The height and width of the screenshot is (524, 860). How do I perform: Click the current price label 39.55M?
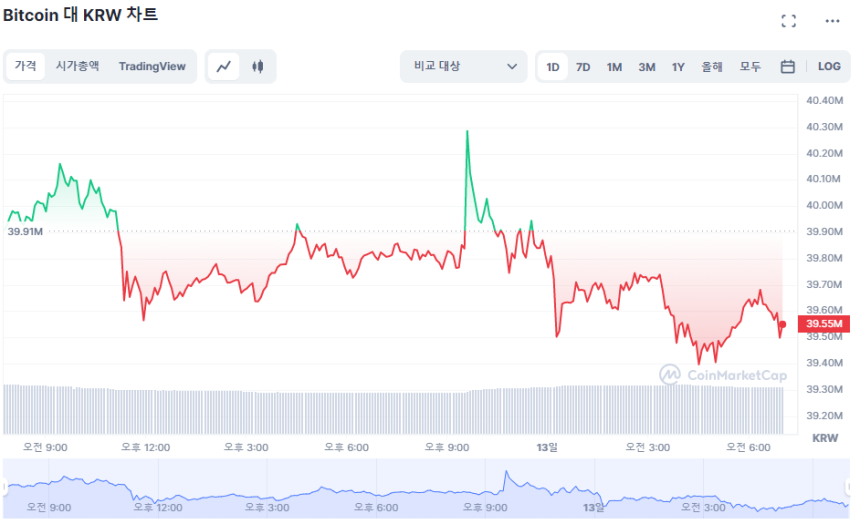(x=825, y=324)
